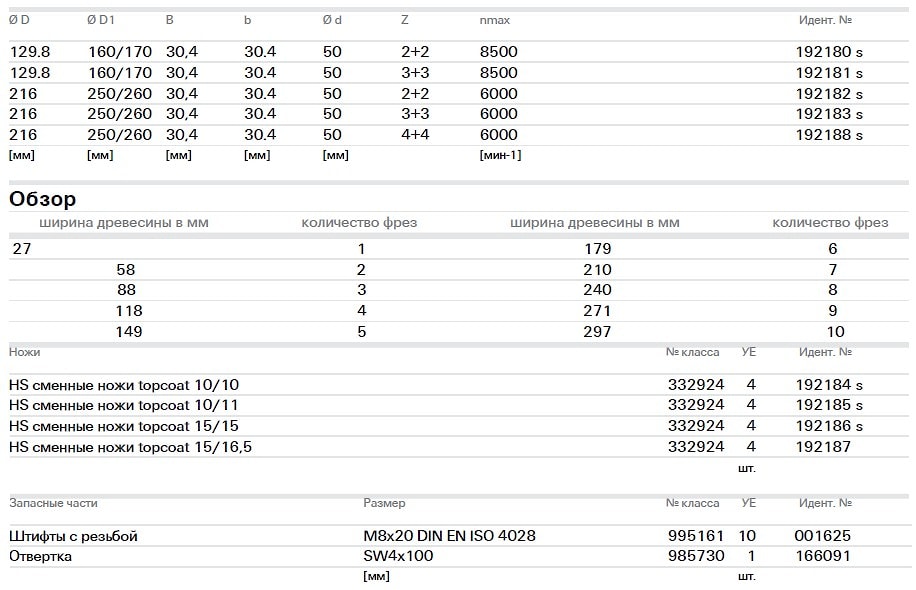Click the SW4x100 size value
The image size is (916, 590).
pyautogui.click(x=398, y=556)
